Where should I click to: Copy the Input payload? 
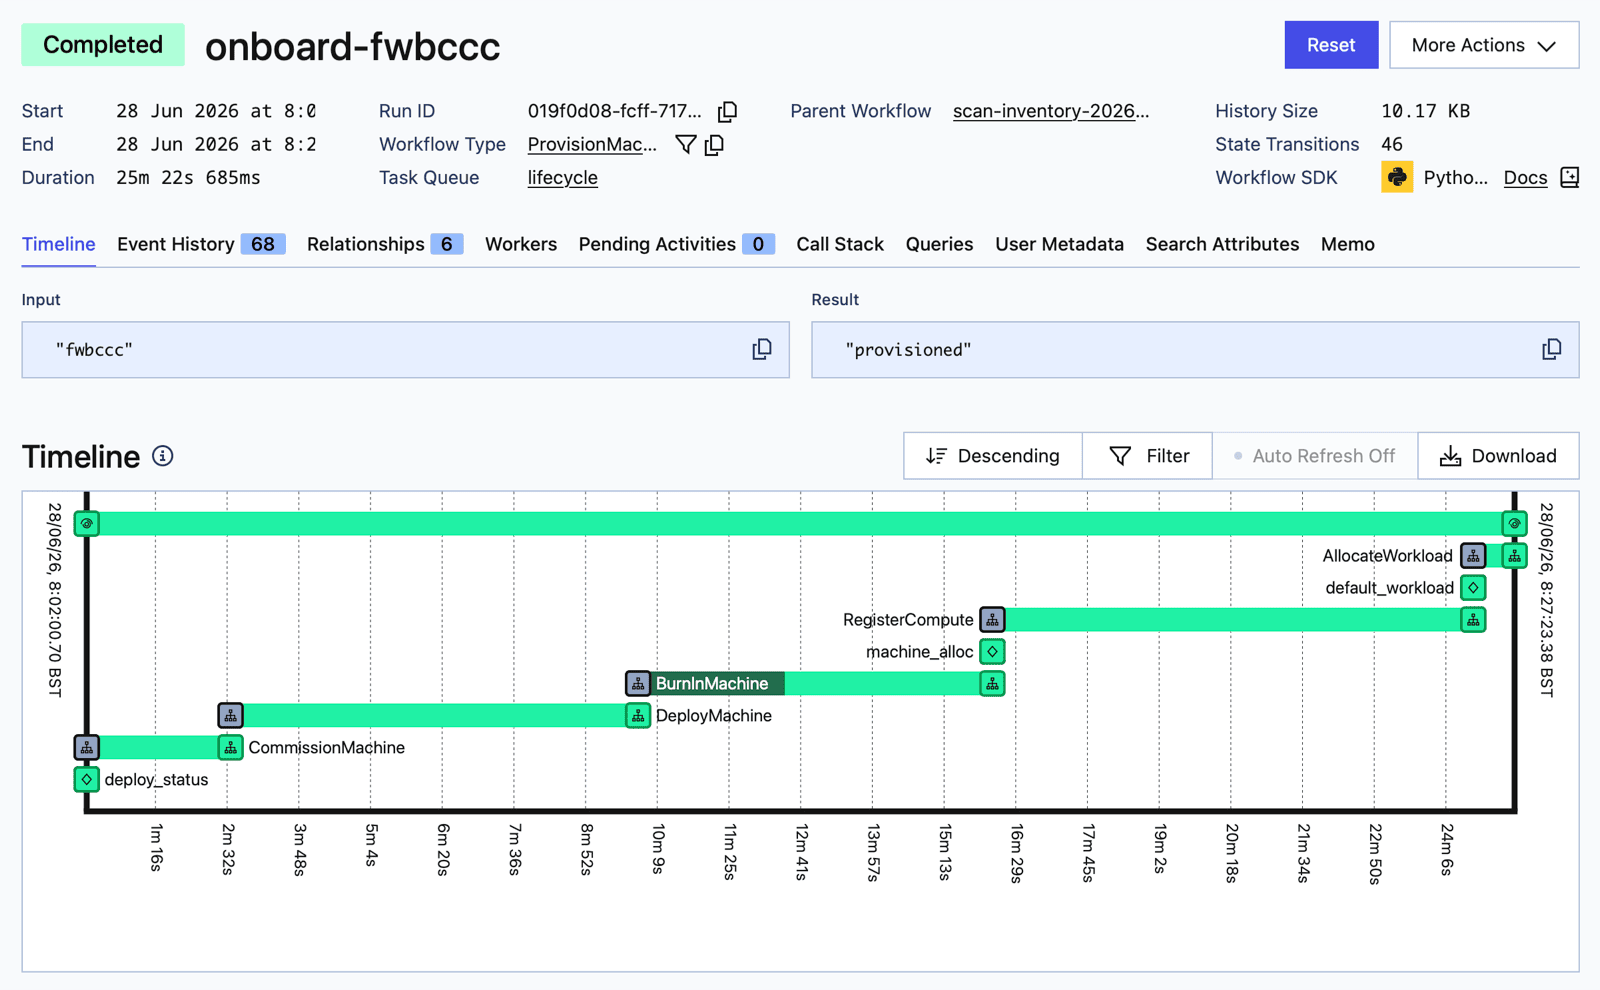(x=762, y=349)
